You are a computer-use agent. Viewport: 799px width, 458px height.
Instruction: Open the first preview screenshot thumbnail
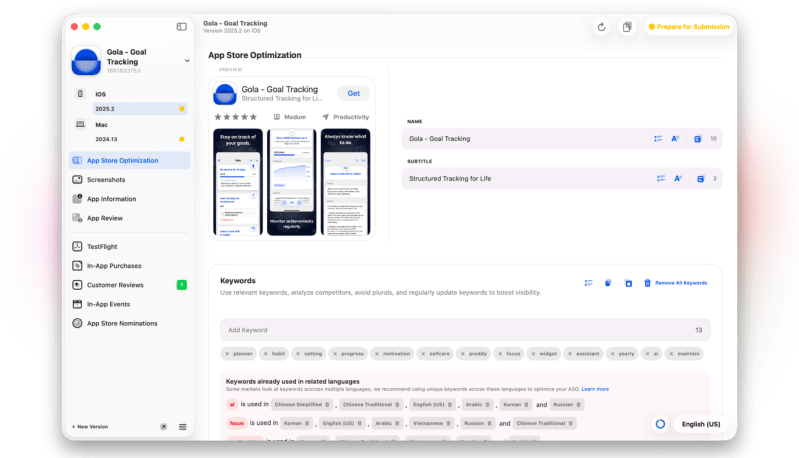tap(238, 182)
